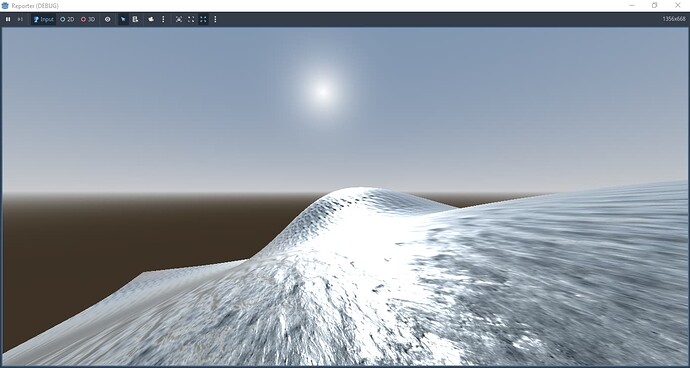Close the Reporter debug window
Screen dimensions: 690x368
tap(678, 6)
